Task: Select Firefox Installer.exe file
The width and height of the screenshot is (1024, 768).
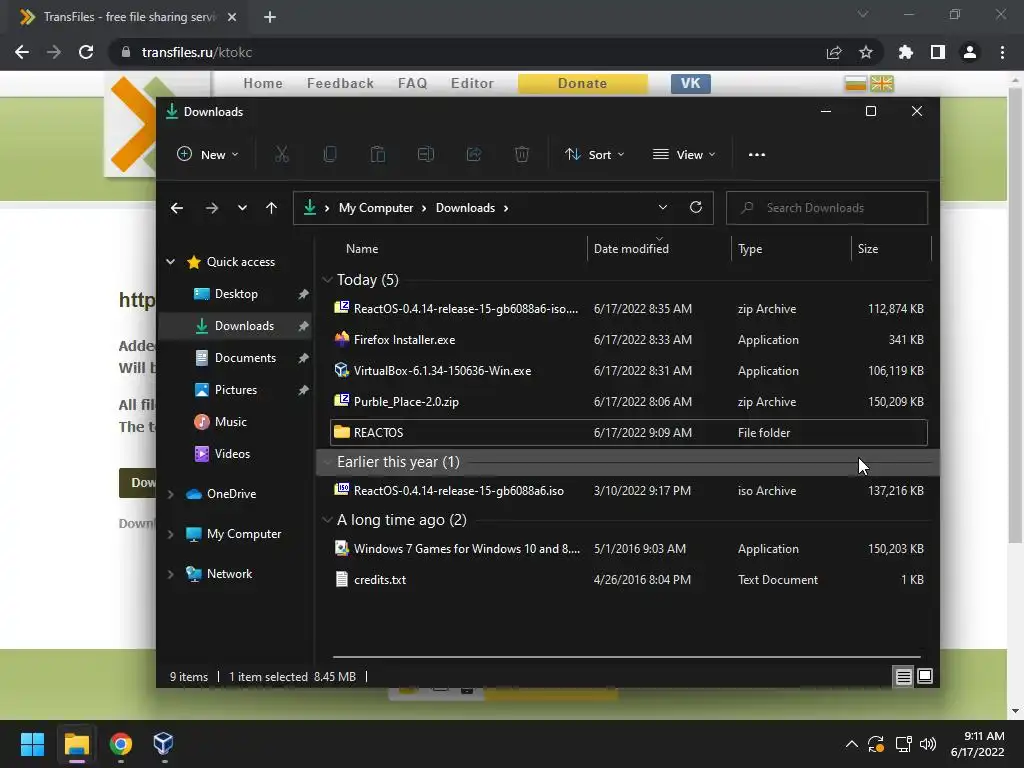Action: point(629,340)
